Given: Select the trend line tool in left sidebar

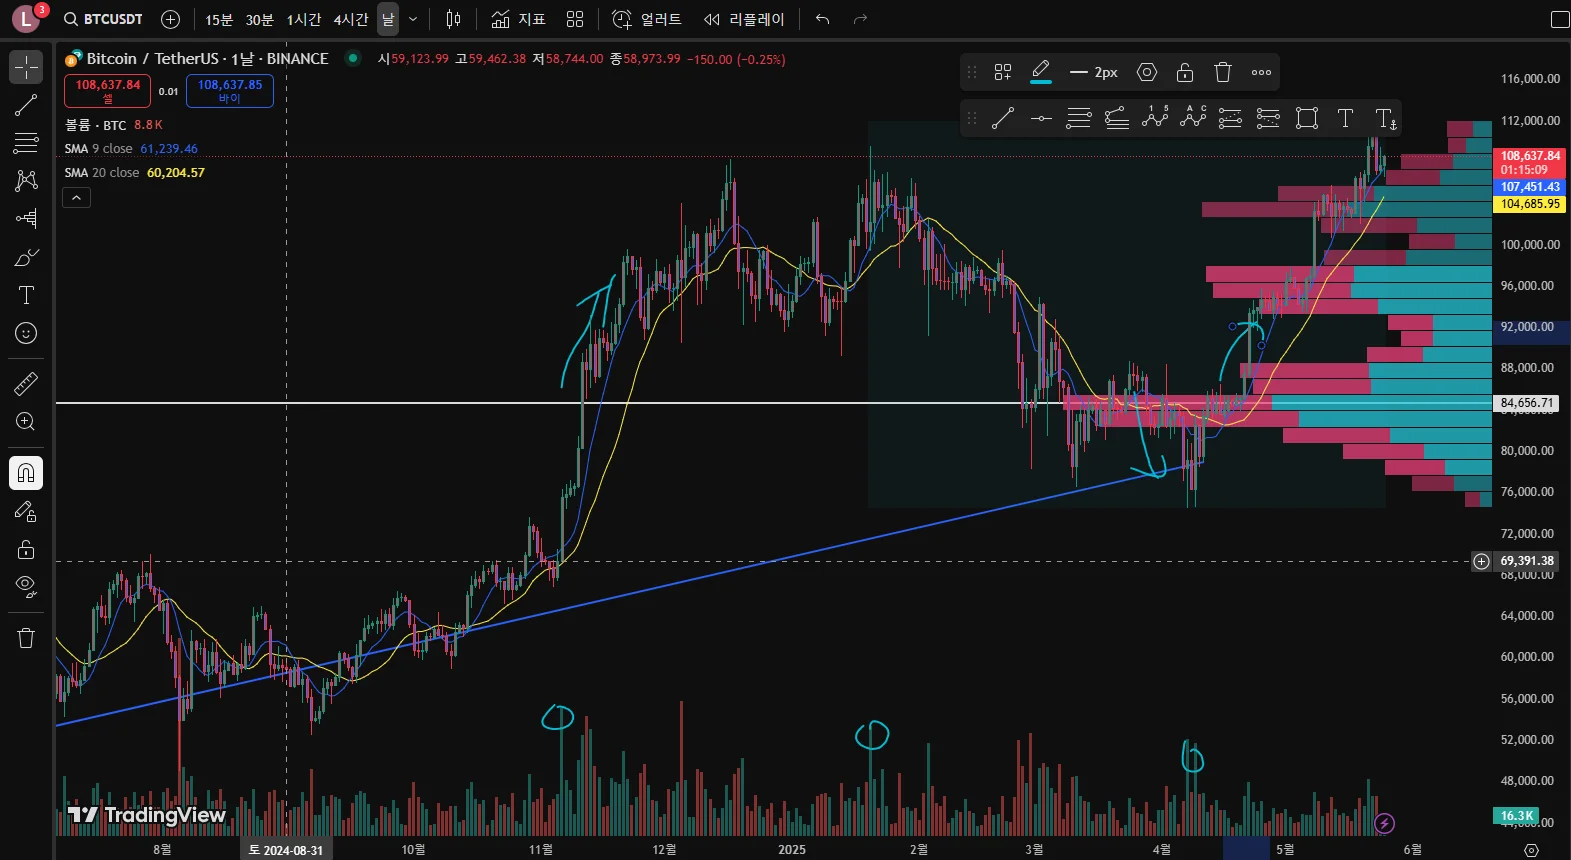Looking at the screenshot, I should coord(26,105).
